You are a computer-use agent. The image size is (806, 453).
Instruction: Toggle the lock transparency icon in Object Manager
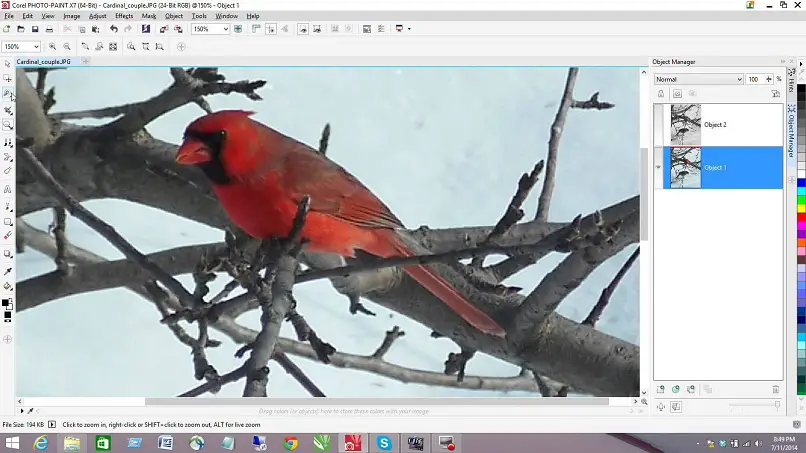(661, 93)
